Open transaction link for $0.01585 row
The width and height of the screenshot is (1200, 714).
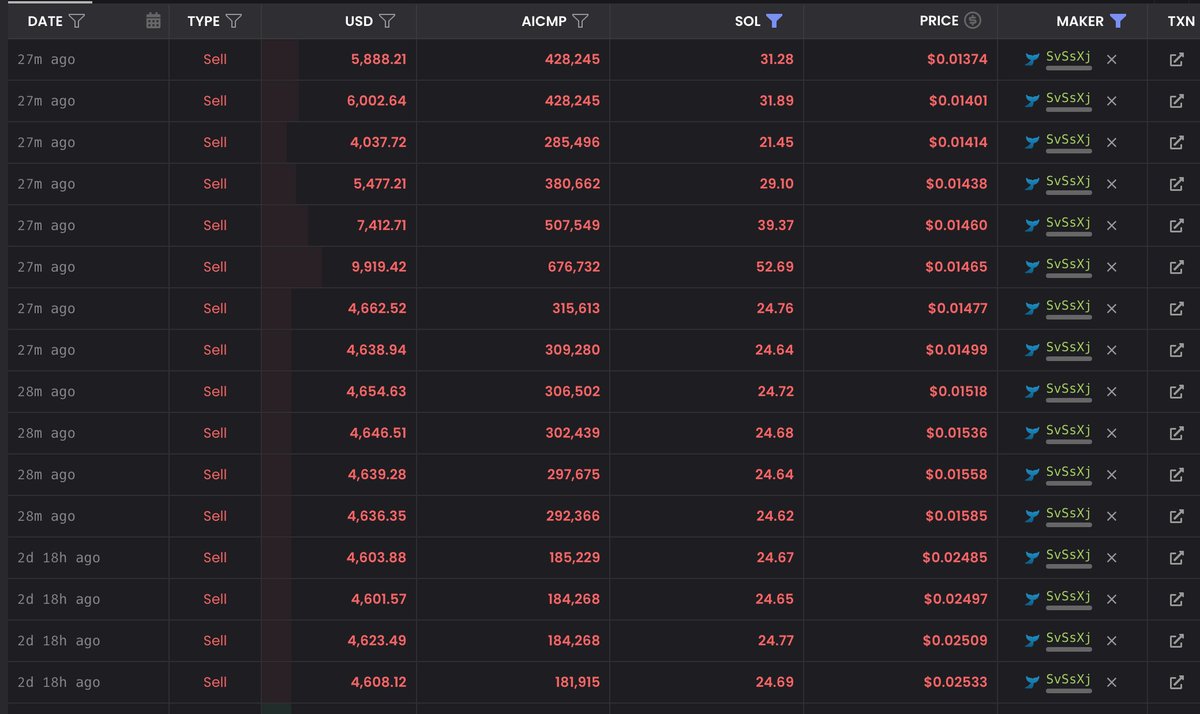tap(1176, 516)
